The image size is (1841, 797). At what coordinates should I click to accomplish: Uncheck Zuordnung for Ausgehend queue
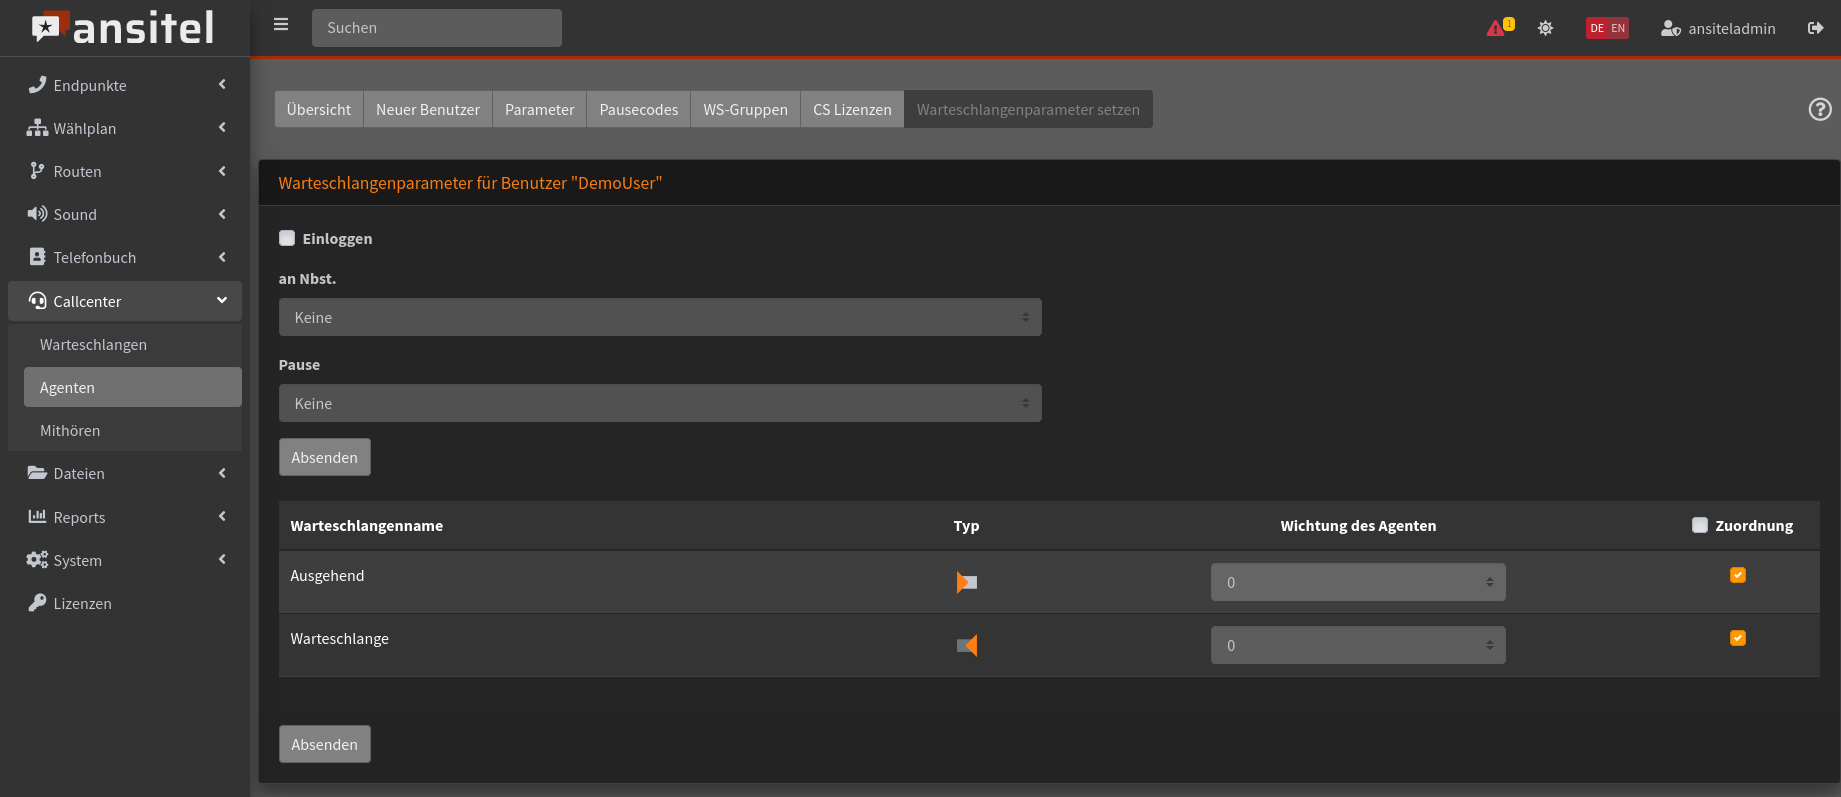(1738, 575)
